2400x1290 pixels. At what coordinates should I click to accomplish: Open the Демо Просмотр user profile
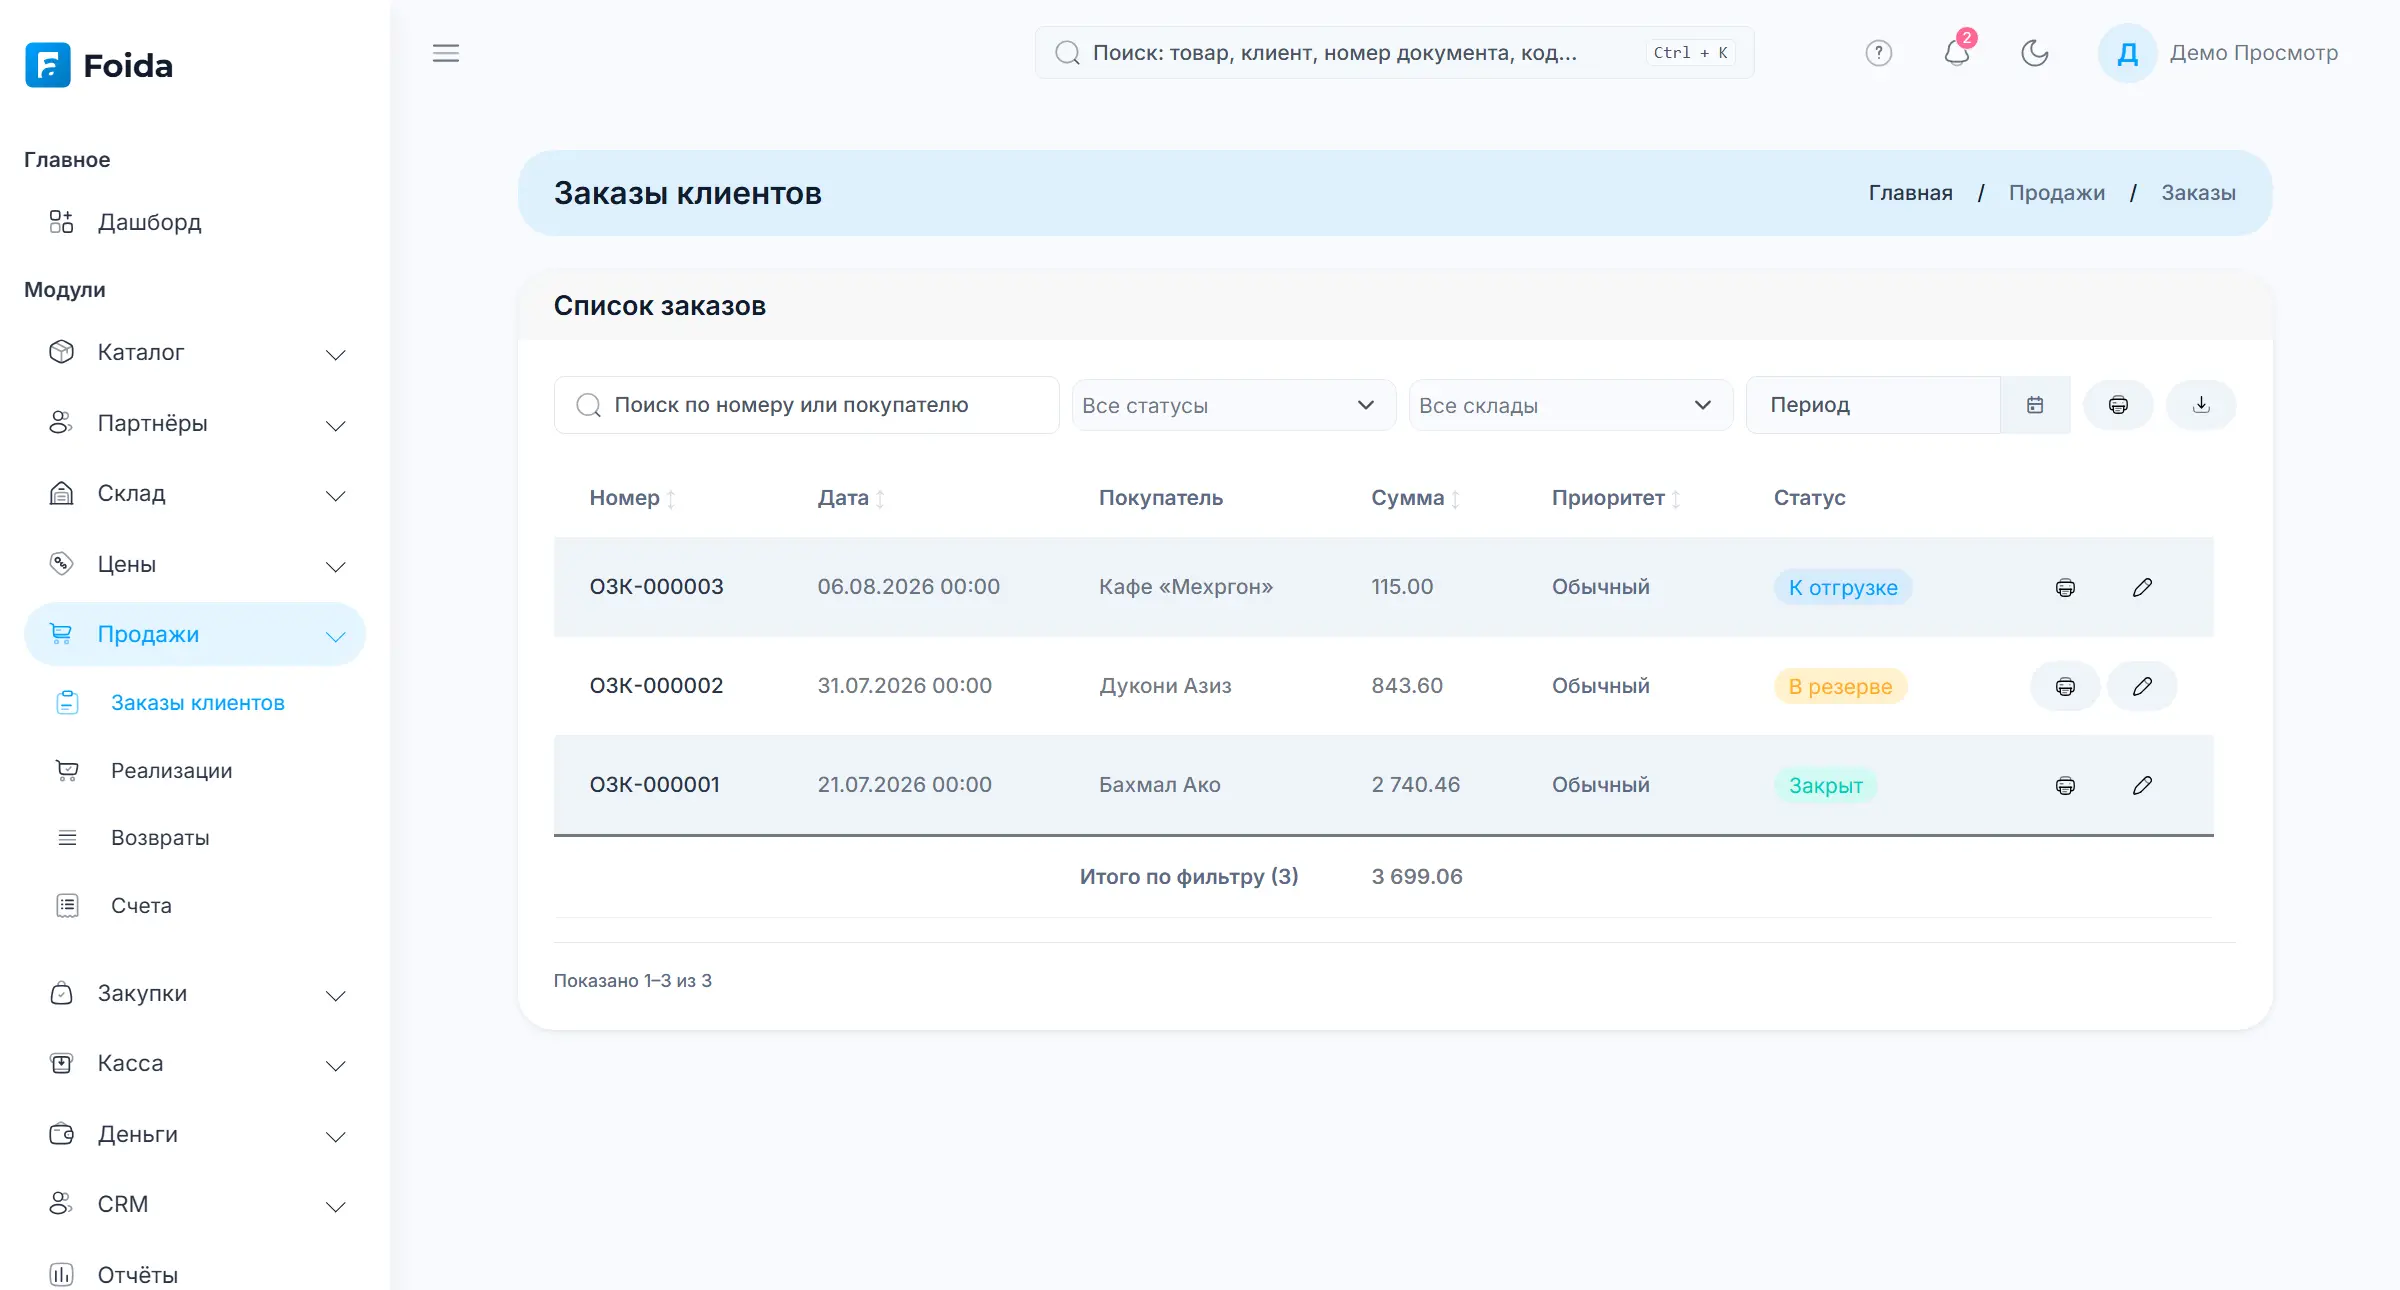[2218, 53]
